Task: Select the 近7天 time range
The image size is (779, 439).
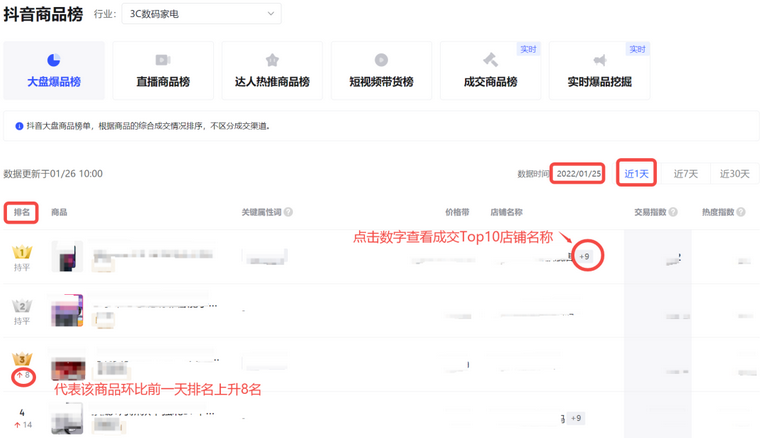Action: tap(686, 174)
